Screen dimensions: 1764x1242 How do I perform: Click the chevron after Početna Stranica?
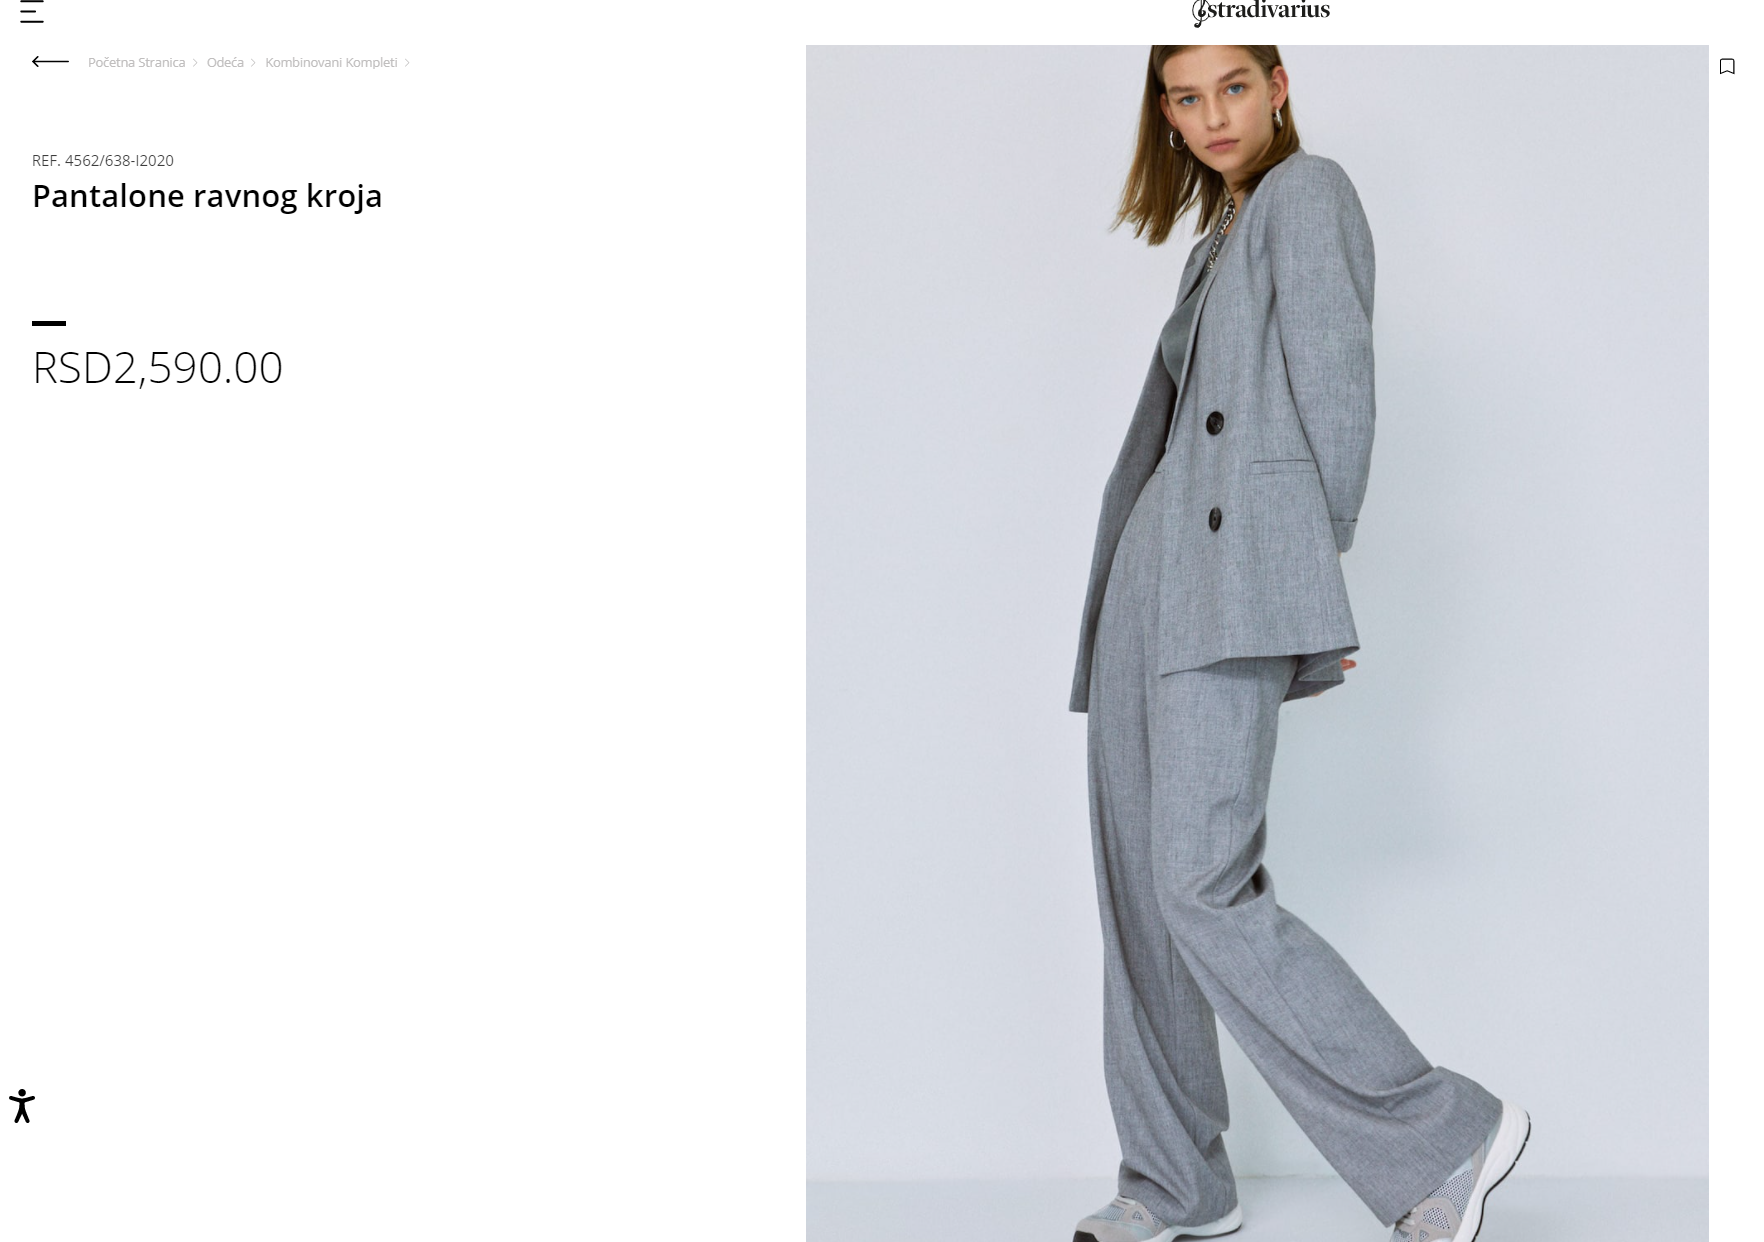click(x=195, y=63)
